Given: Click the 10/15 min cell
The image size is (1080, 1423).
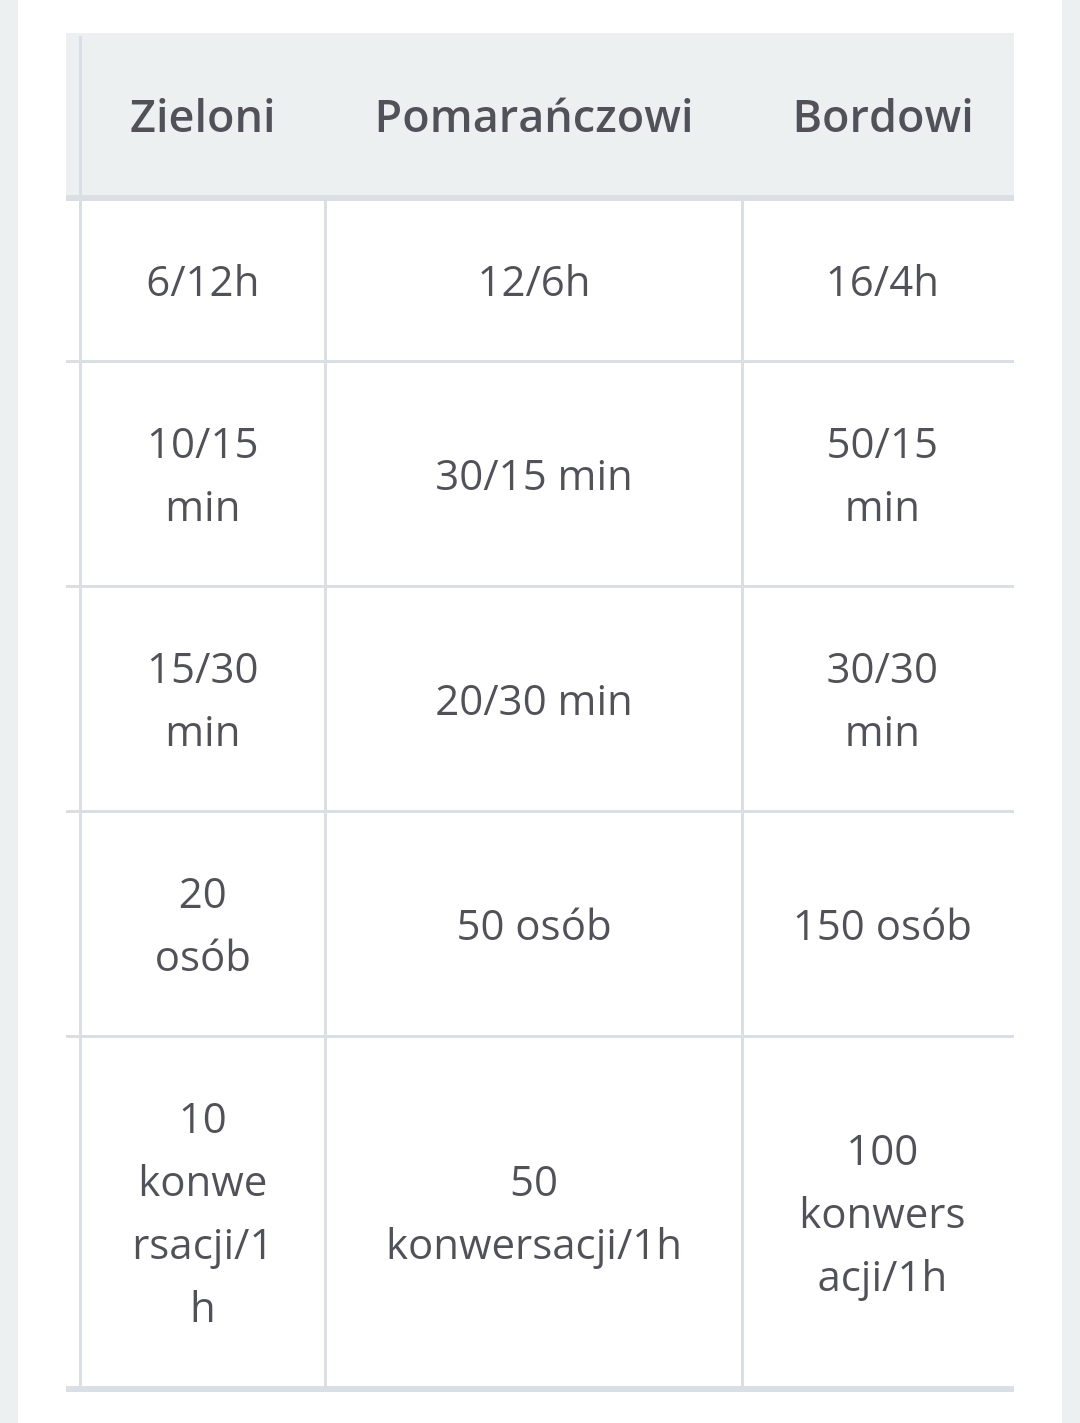Looking at the screenshot, I should [x=202, y=474].
